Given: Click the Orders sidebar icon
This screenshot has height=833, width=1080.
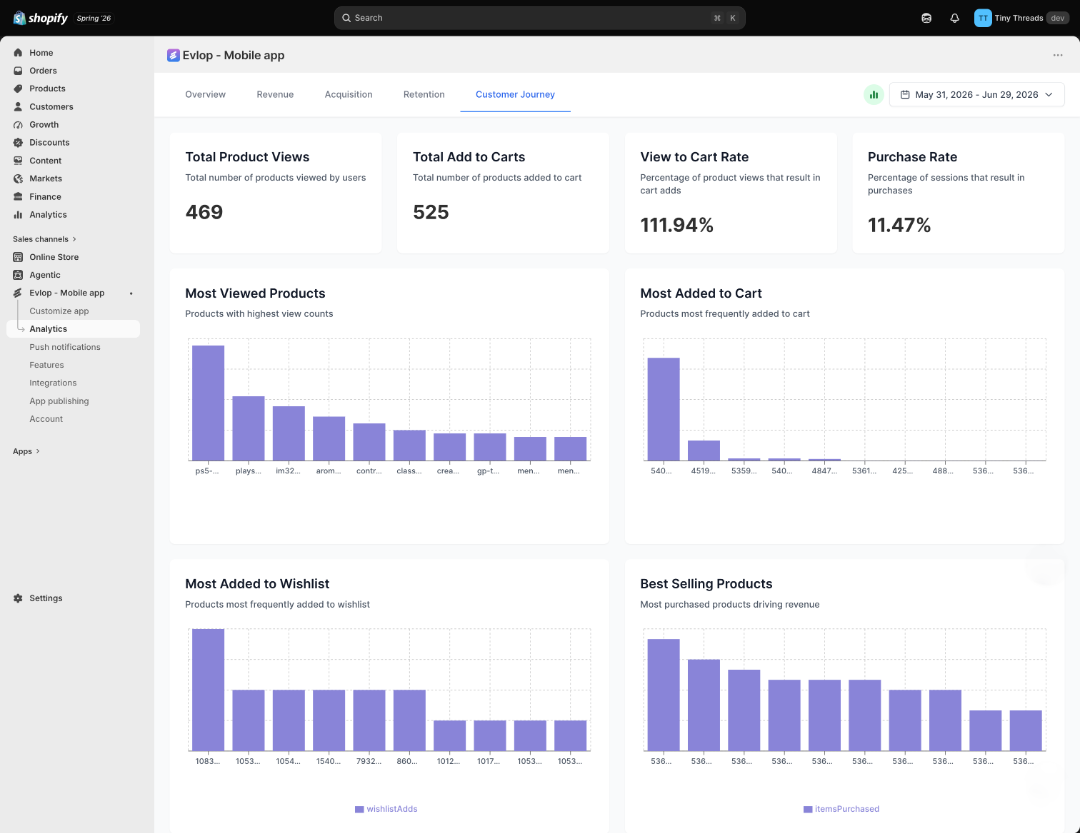Looking at the screenshot, I should click(x=18, y=70).
